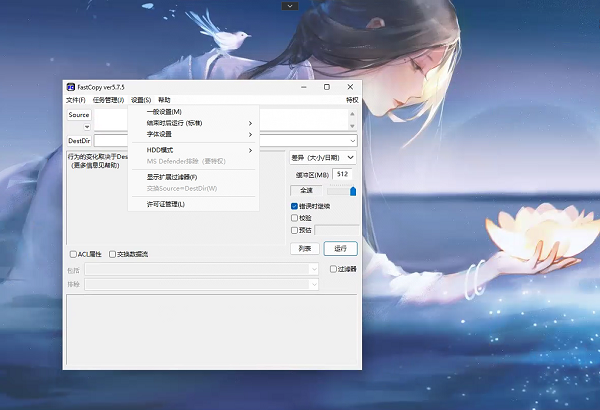
Task: Select 显示扩展过滤器(F) menu entry
Action: click(x=194, y=177)
